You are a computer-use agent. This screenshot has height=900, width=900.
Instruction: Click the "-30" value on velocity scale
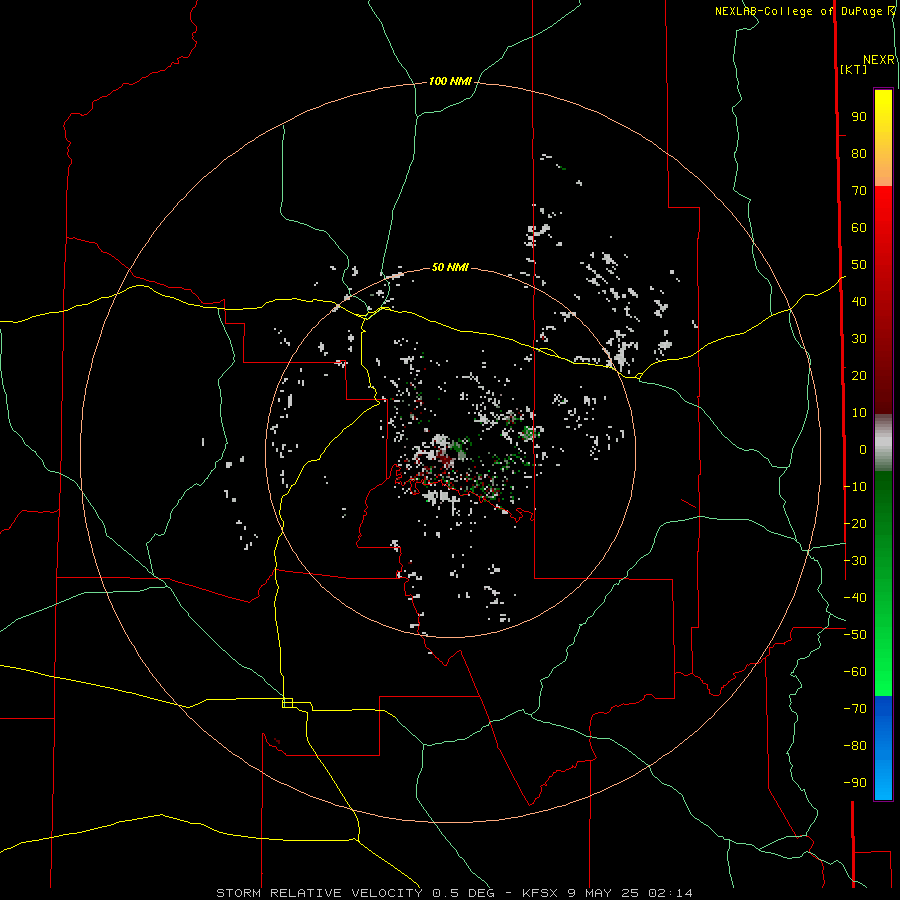pos(855,561)
